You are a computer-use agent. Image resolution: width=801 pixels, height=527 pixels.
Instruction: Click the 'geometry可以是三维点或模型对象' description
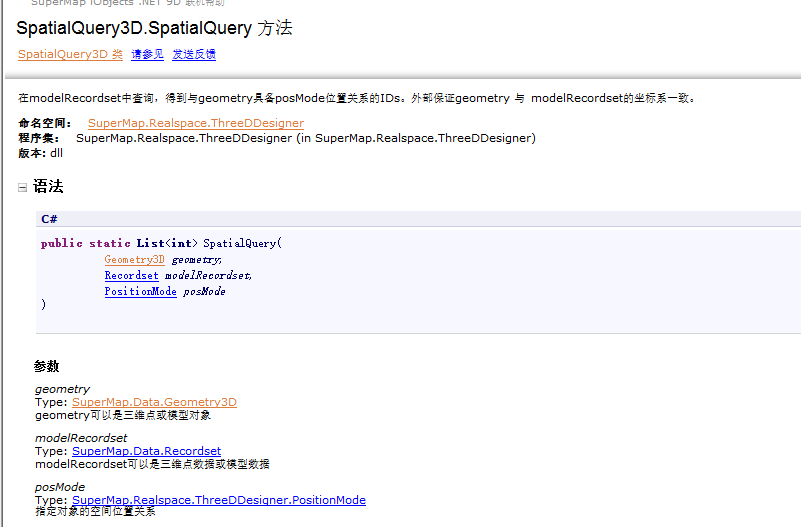point(123,415)
